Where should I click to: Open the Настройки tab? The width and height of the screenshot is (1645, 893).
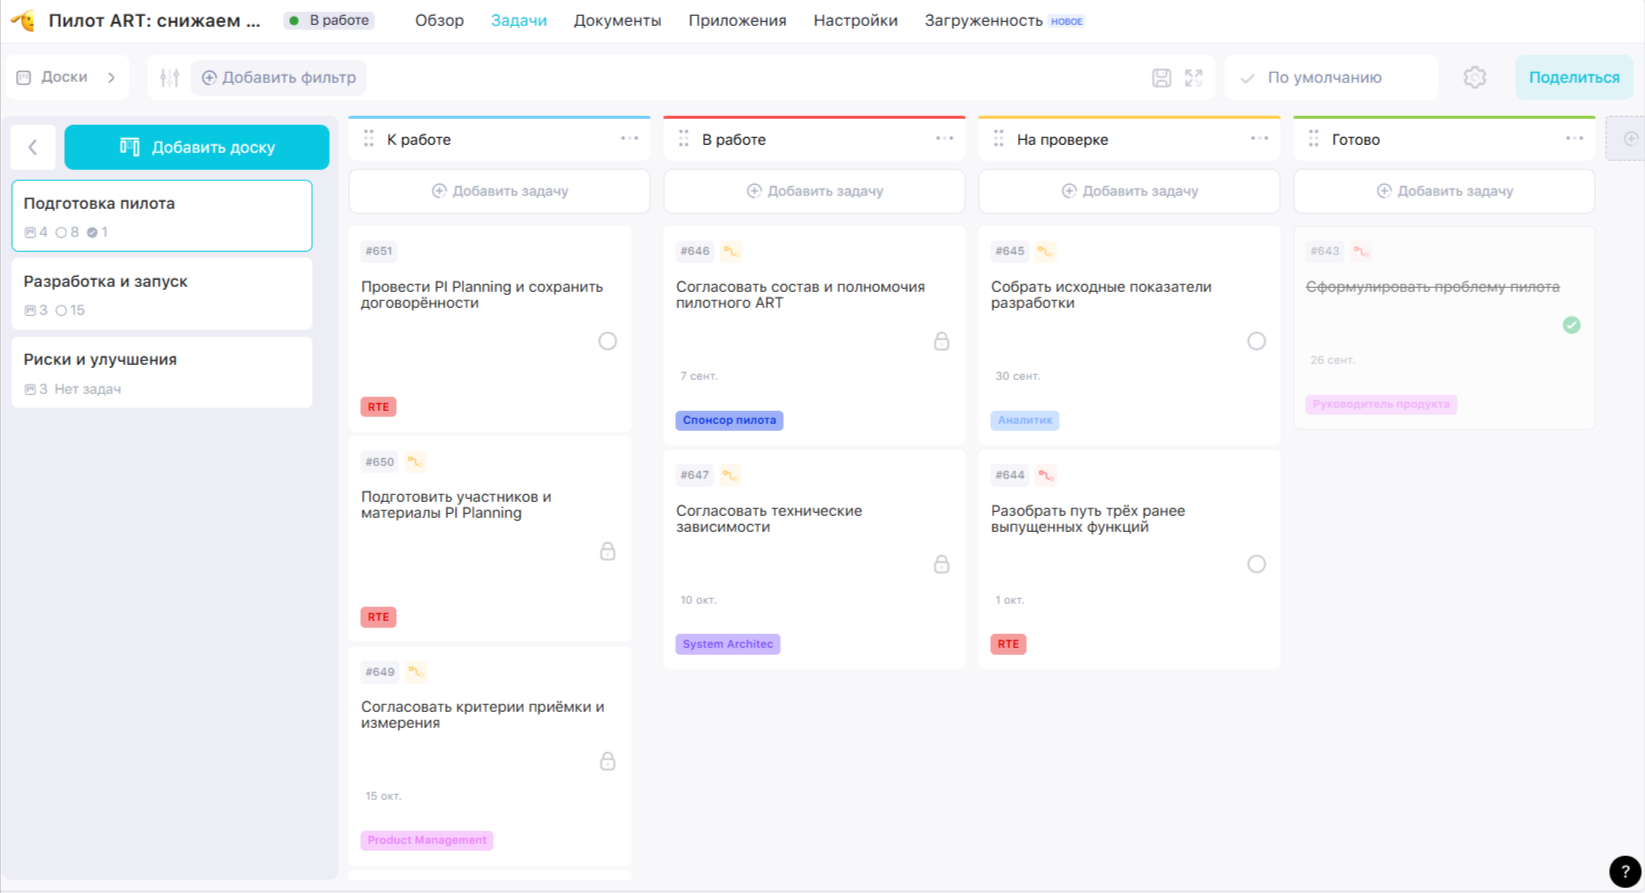[855, 20]
